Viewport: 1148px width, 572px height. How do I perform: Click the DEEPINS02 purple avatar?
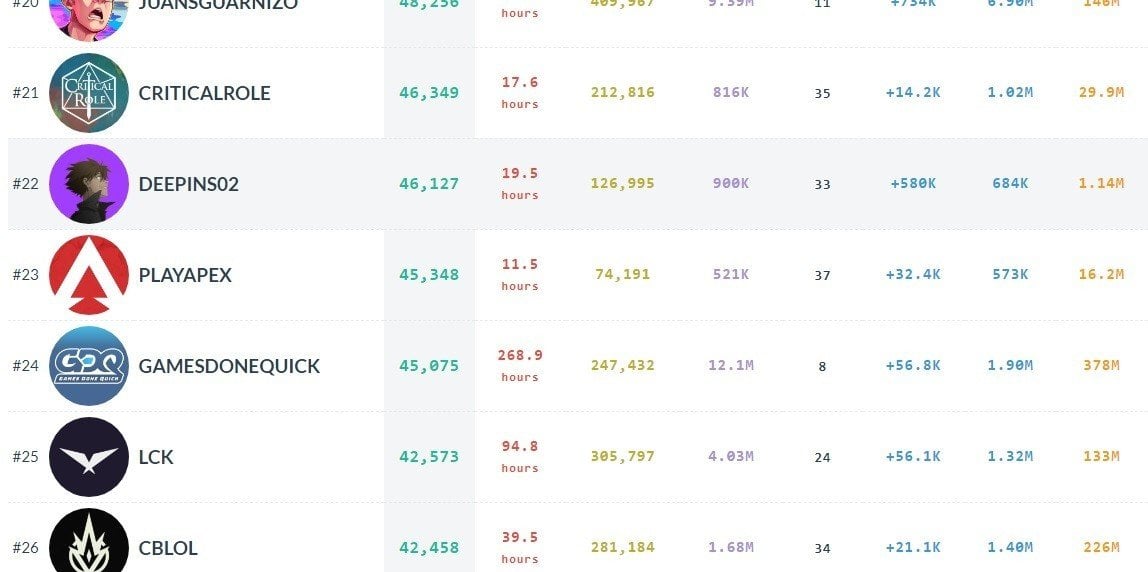tap(89, 184)
